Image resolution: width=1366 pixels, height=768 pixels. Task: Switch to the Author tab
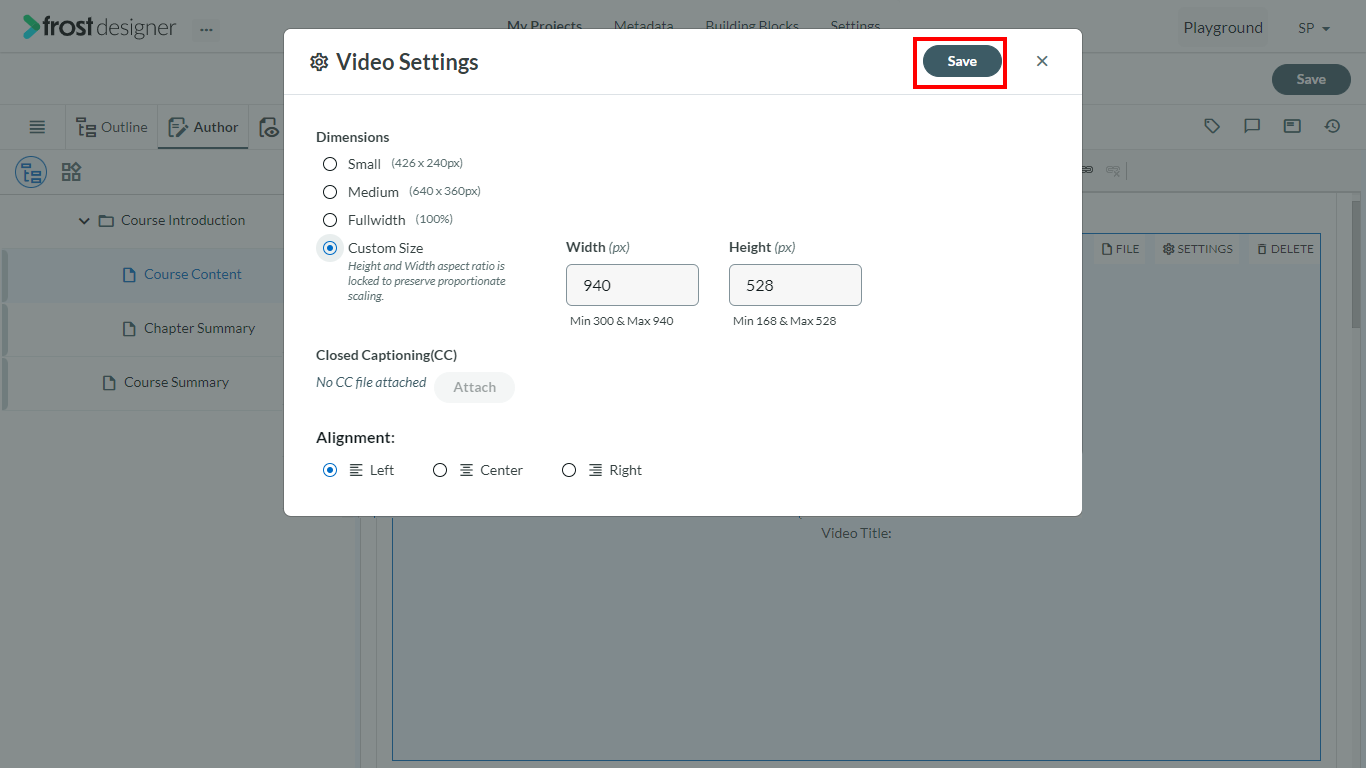203,127
